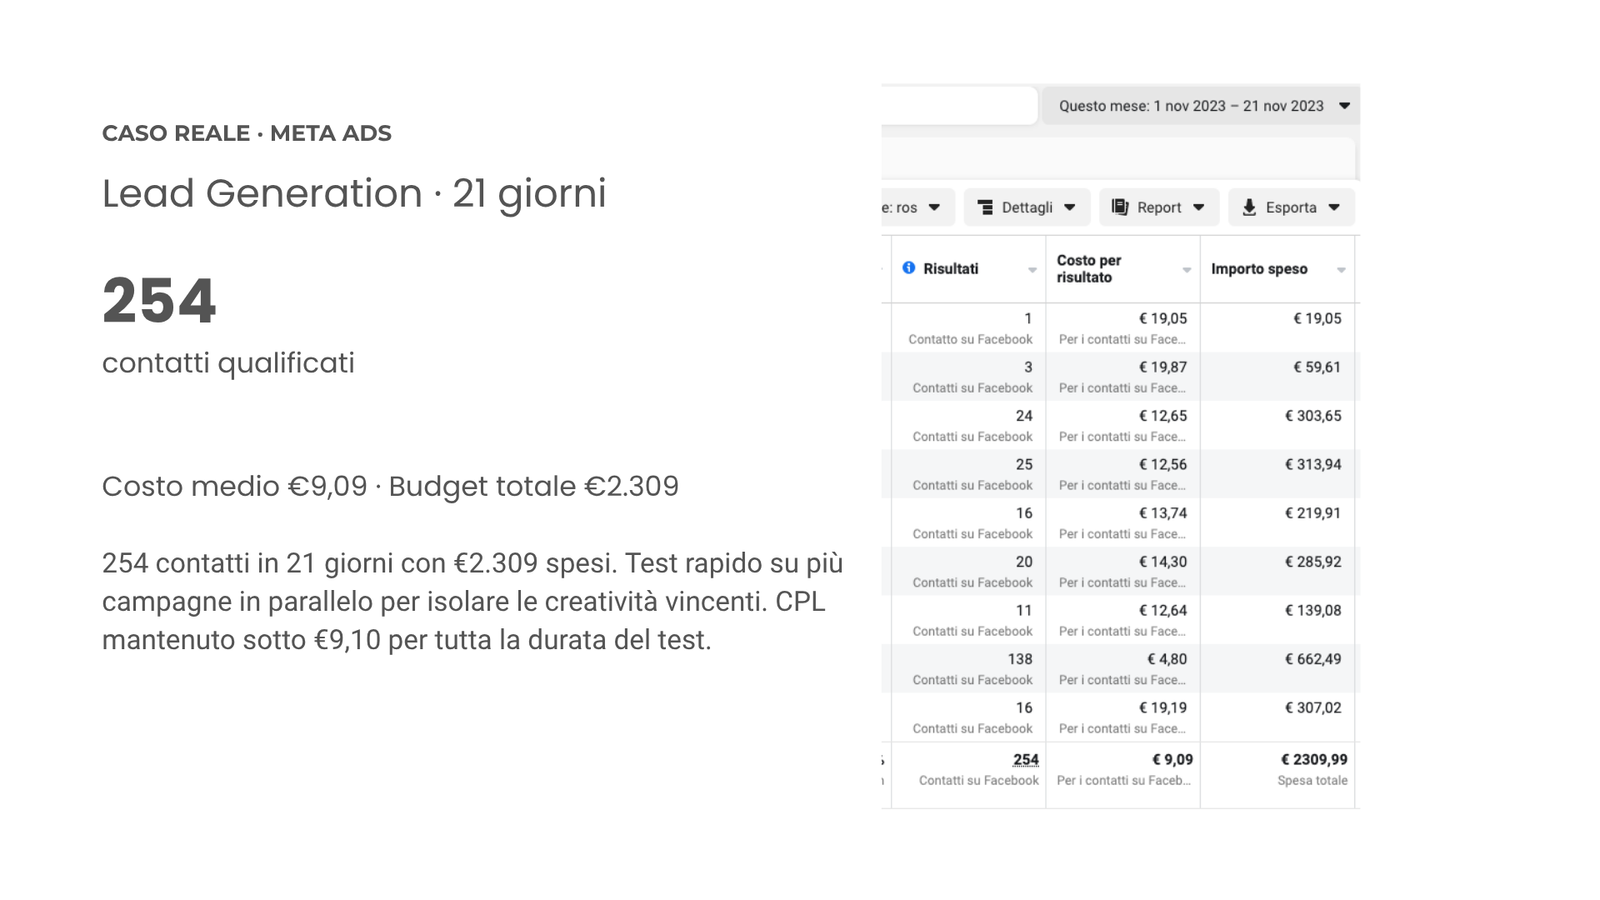Sort by the Importo speso column arrow
The height and width of the screenshot is (900, 1600).
[1341, 270]
